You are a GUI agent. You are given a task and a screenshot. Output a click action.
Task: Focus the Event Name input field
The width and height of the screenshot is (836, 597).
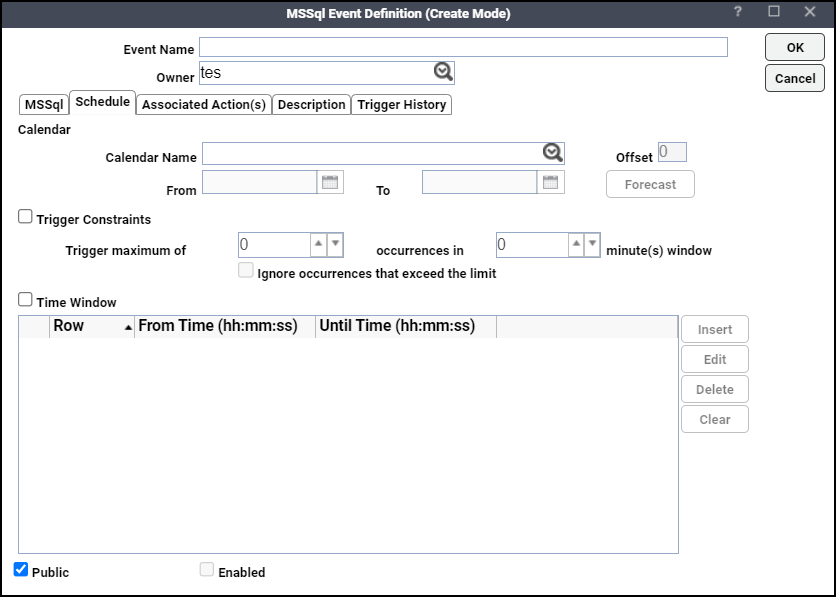pos(463,47)
